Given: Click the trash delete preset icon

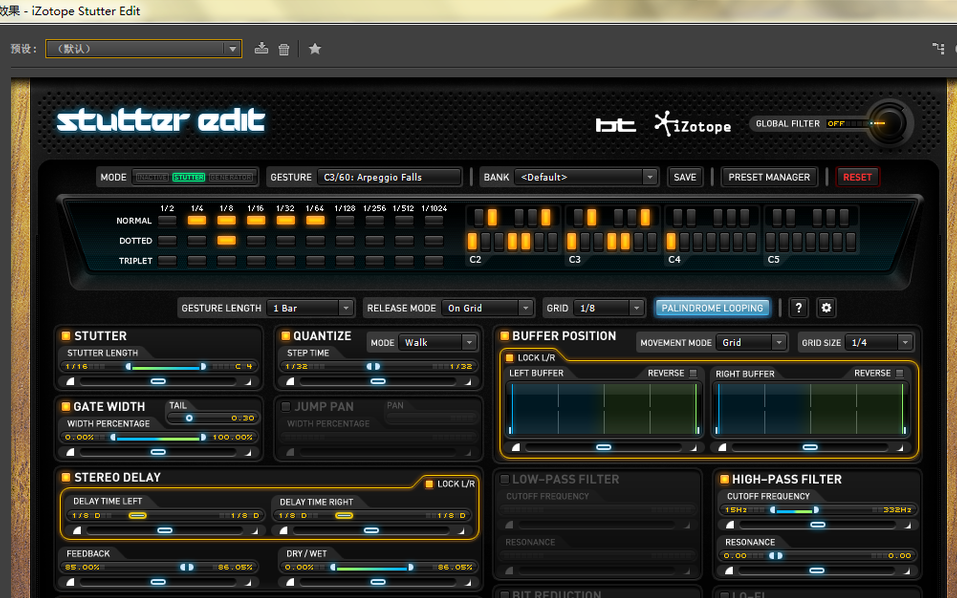Looking at the screenshot, I should pos(284,49).
